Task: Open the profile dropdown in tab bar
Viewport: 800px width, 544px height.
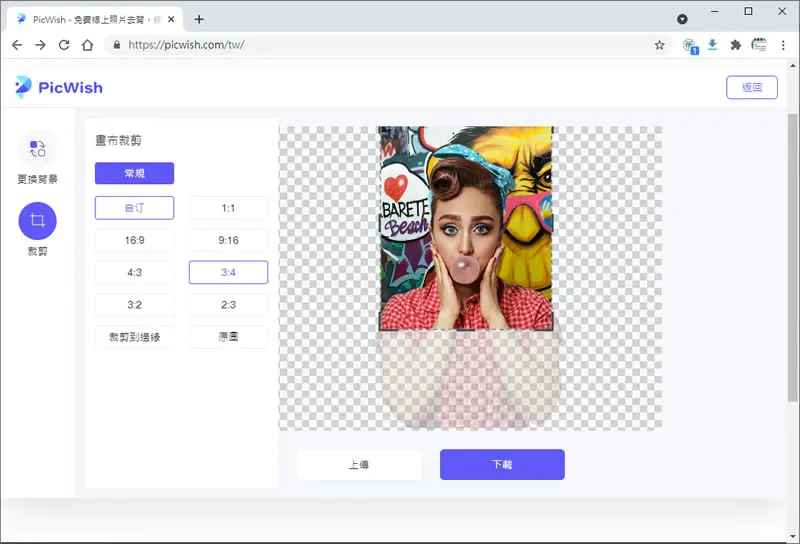Action: 682,19
